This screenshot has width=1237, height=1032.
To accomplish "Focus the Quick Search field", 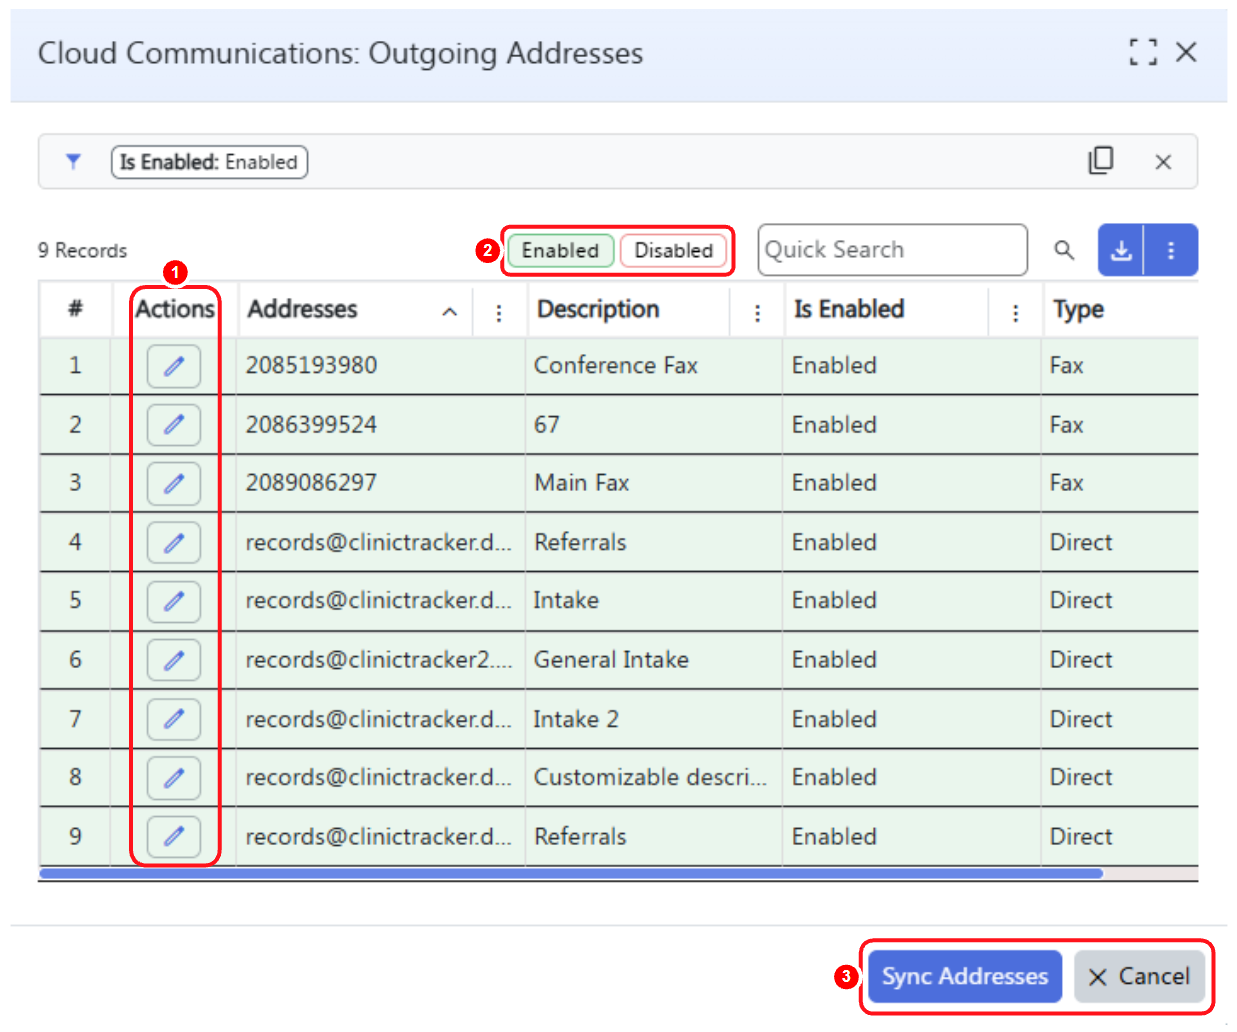I will [892, 250].
